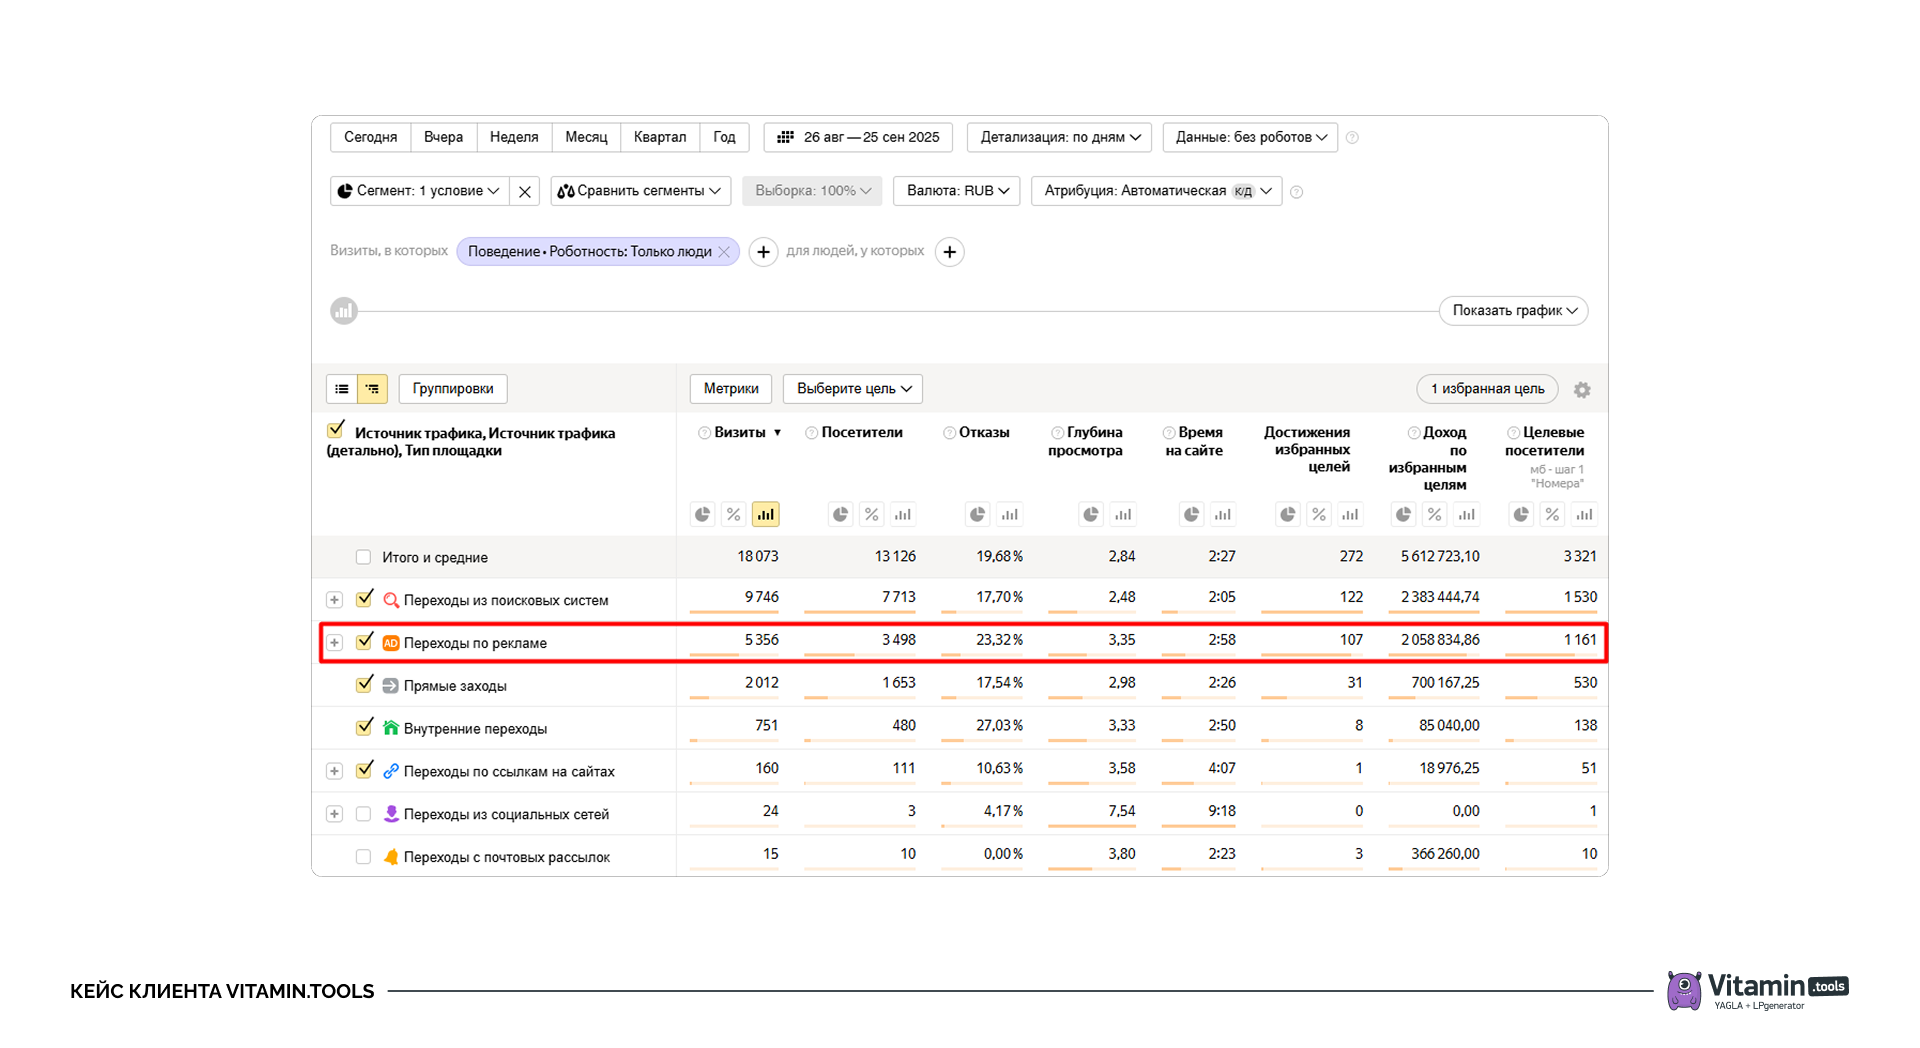Expand Переходы из поисковых систем row

tap(334, 600)
